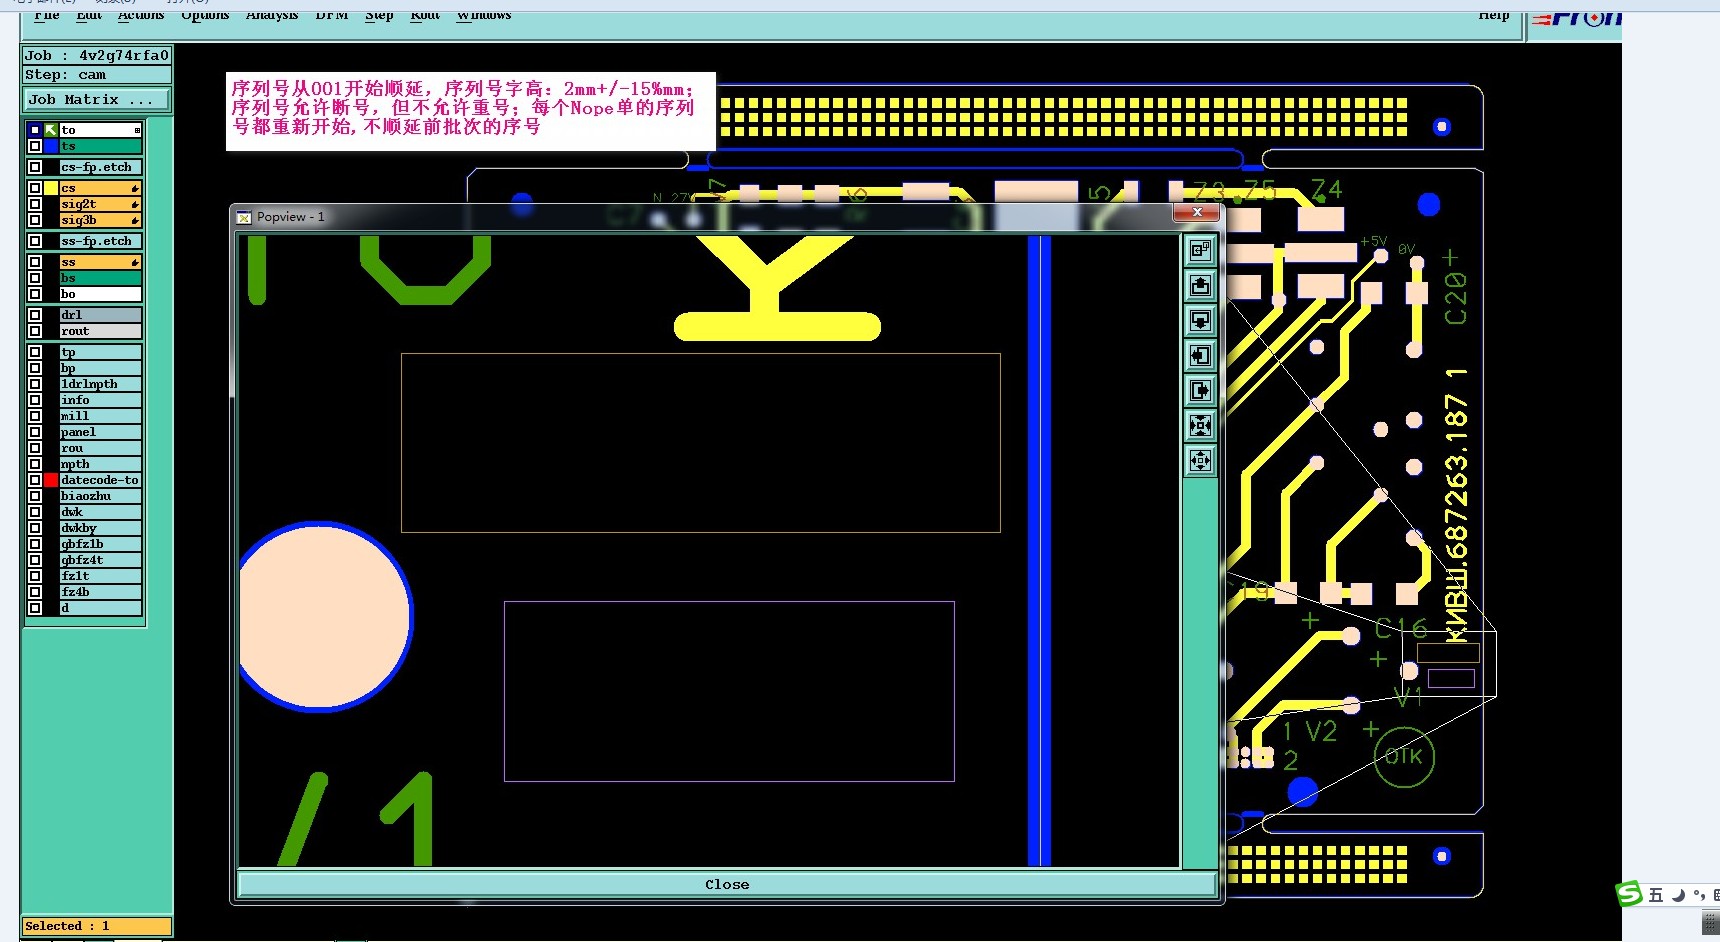Click the Popview area-zoom icon at top
Image resolution: width=1720 pixels, height=942 pixels.
coord(1200,250)
